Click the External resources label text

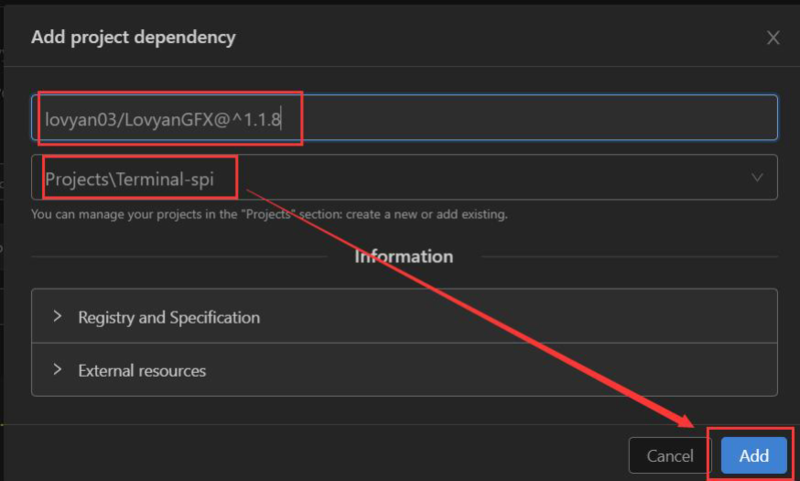pyautogui.click(x=142, y=370)
